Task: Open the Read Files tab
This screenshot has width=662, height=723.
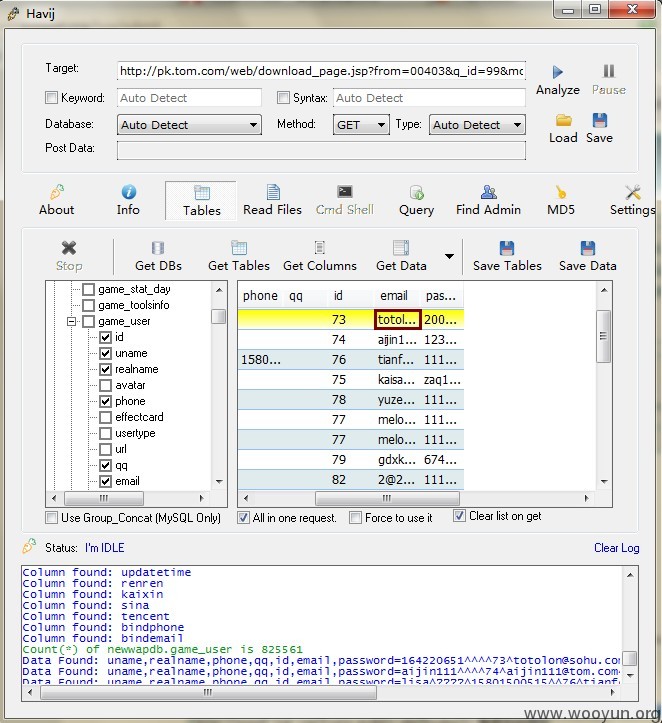Action: [x=272, y=201]
